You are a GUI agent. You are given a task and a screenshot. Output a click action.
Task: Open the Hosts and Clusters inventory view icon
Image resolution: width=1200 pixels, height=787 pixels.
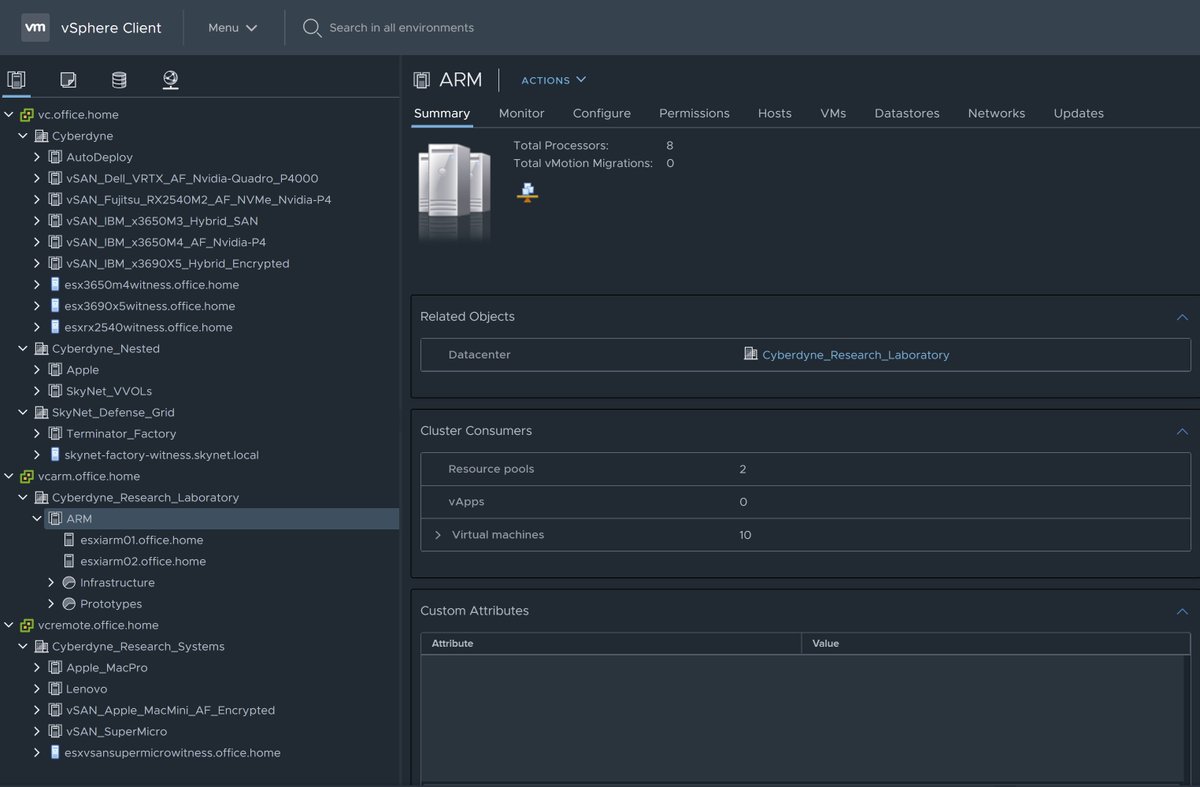[x=16, y=80]
